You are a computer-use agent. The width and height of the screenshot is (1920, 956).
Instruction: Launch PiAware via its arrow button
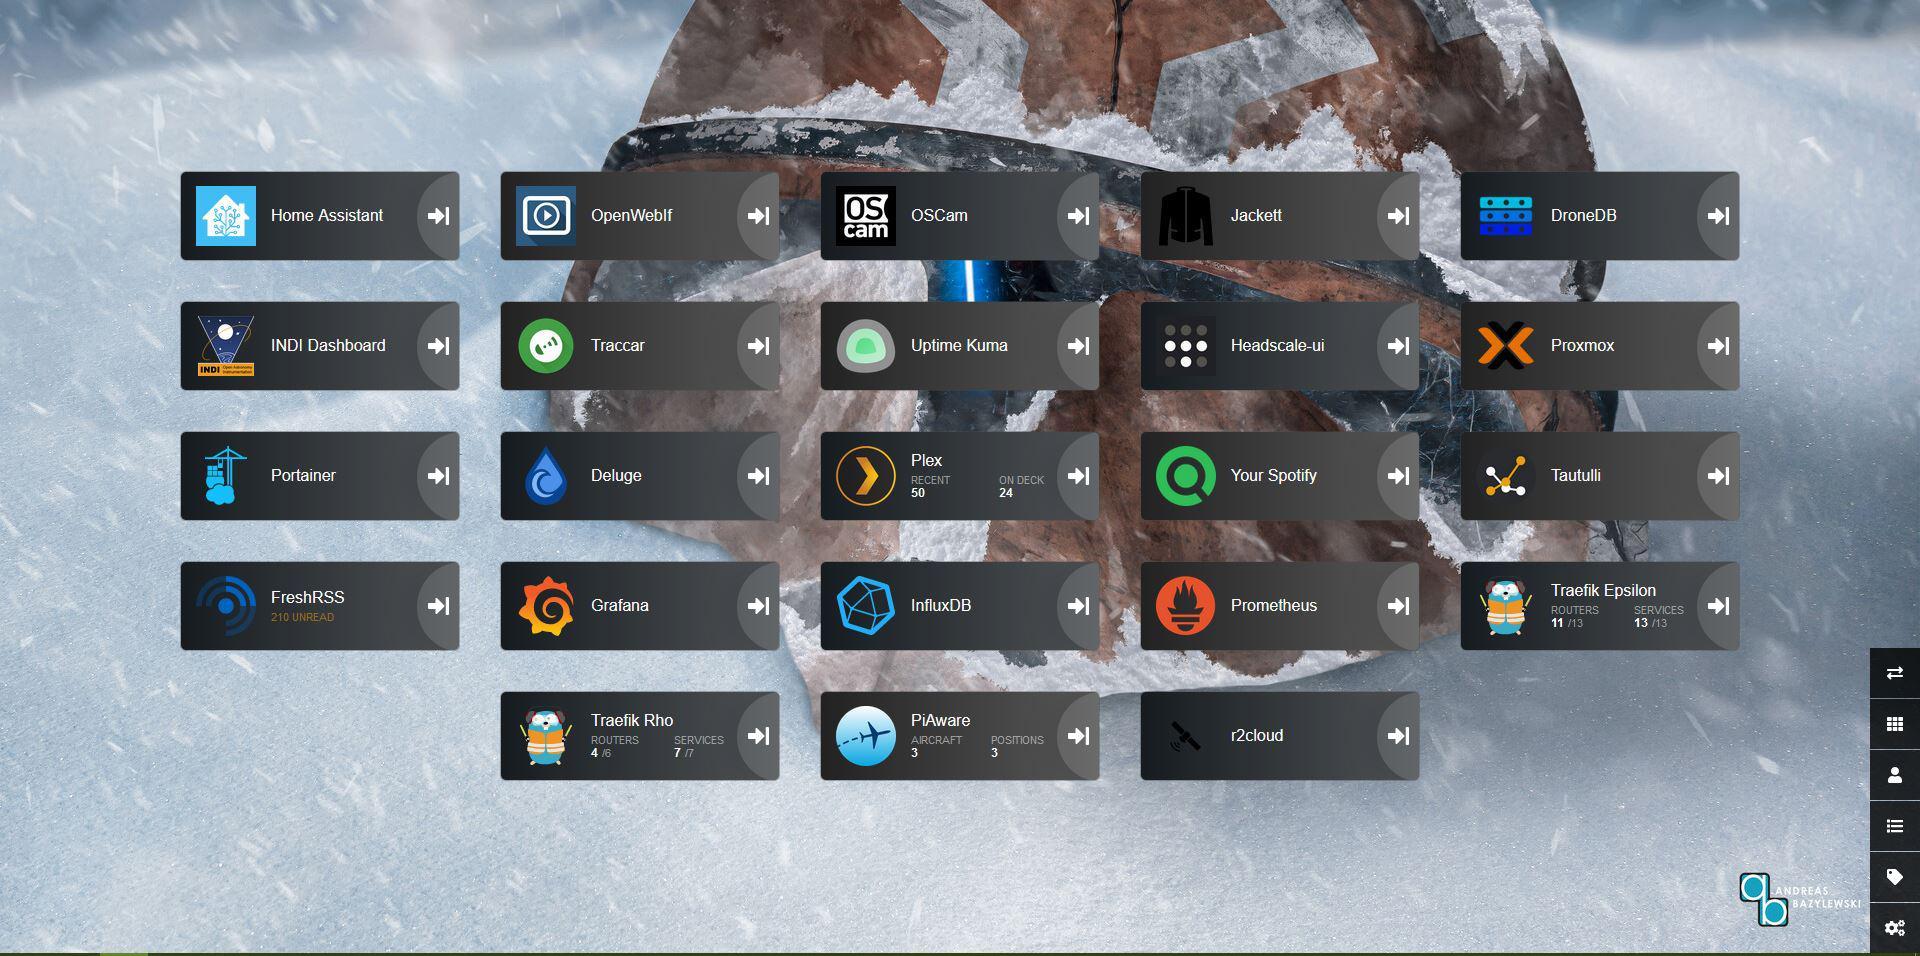pyautogui.click(x=1079, y=736)
